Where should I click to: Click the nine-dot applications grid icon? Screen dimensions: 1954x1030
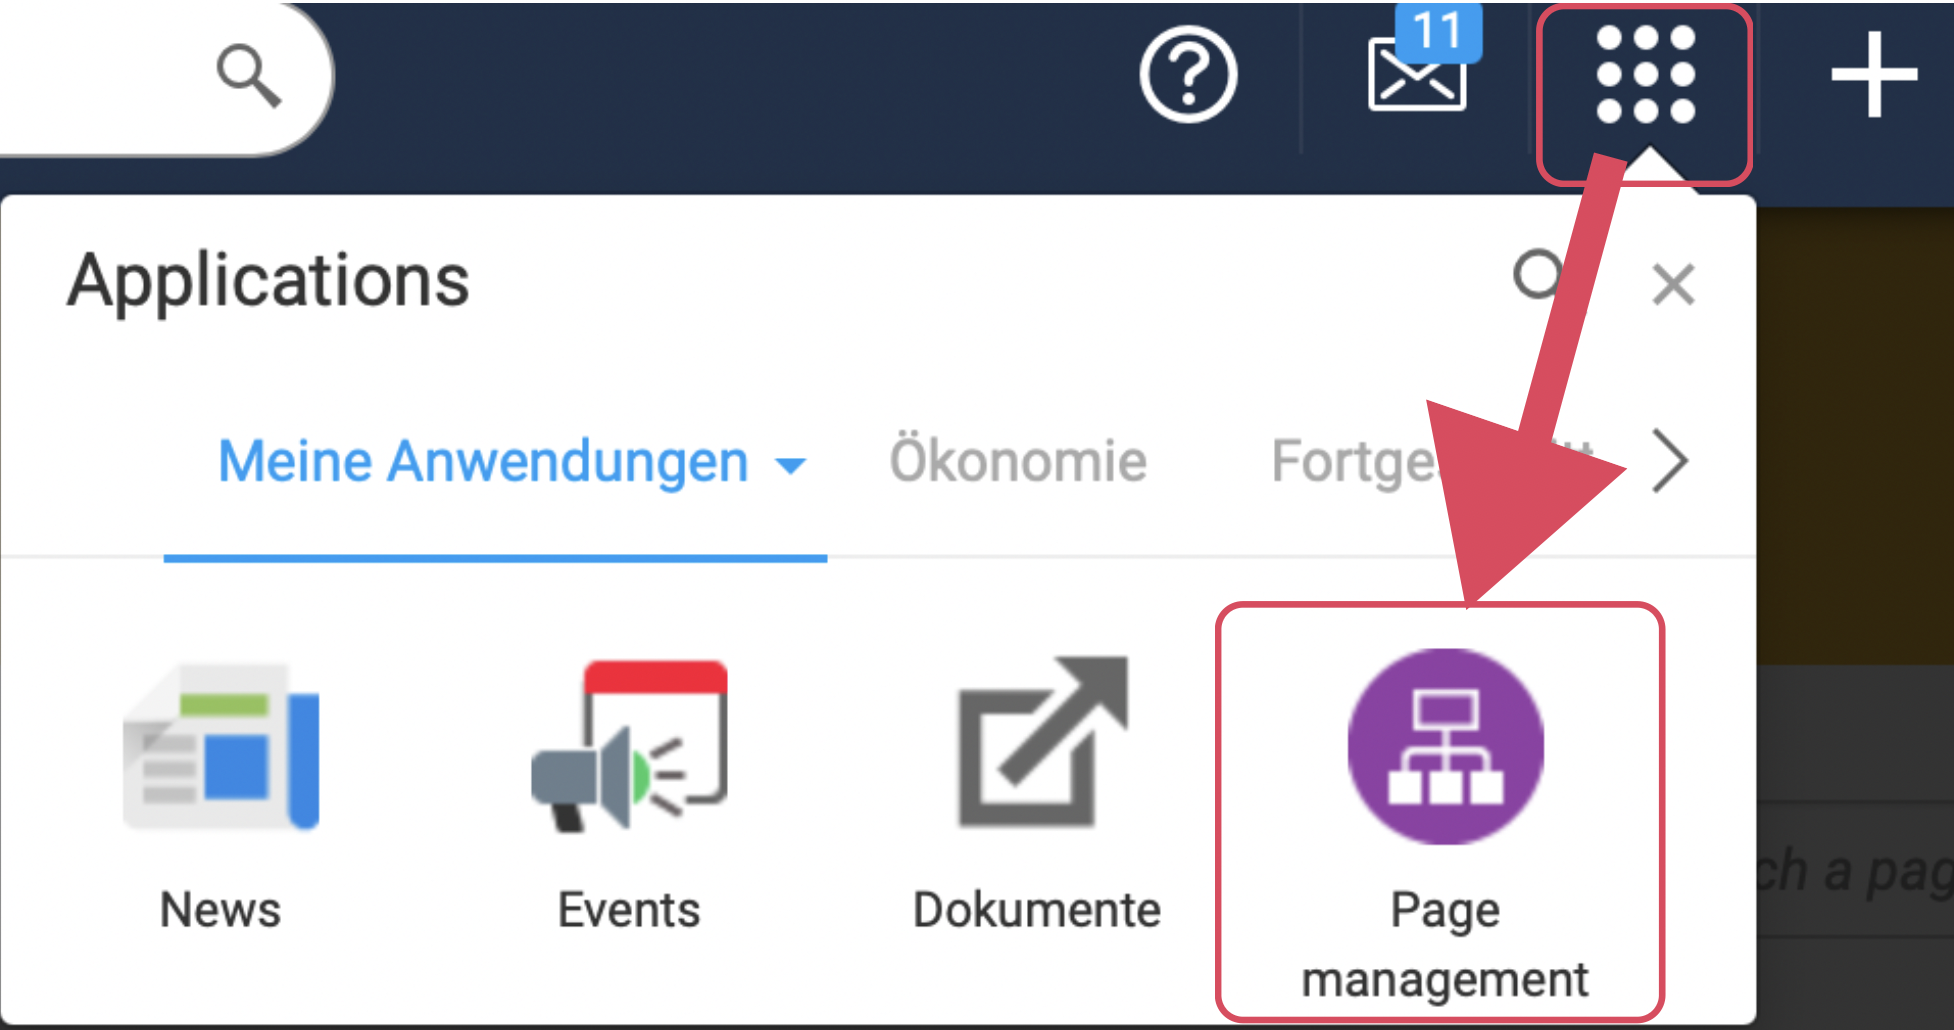click(x=1645, y=75)
